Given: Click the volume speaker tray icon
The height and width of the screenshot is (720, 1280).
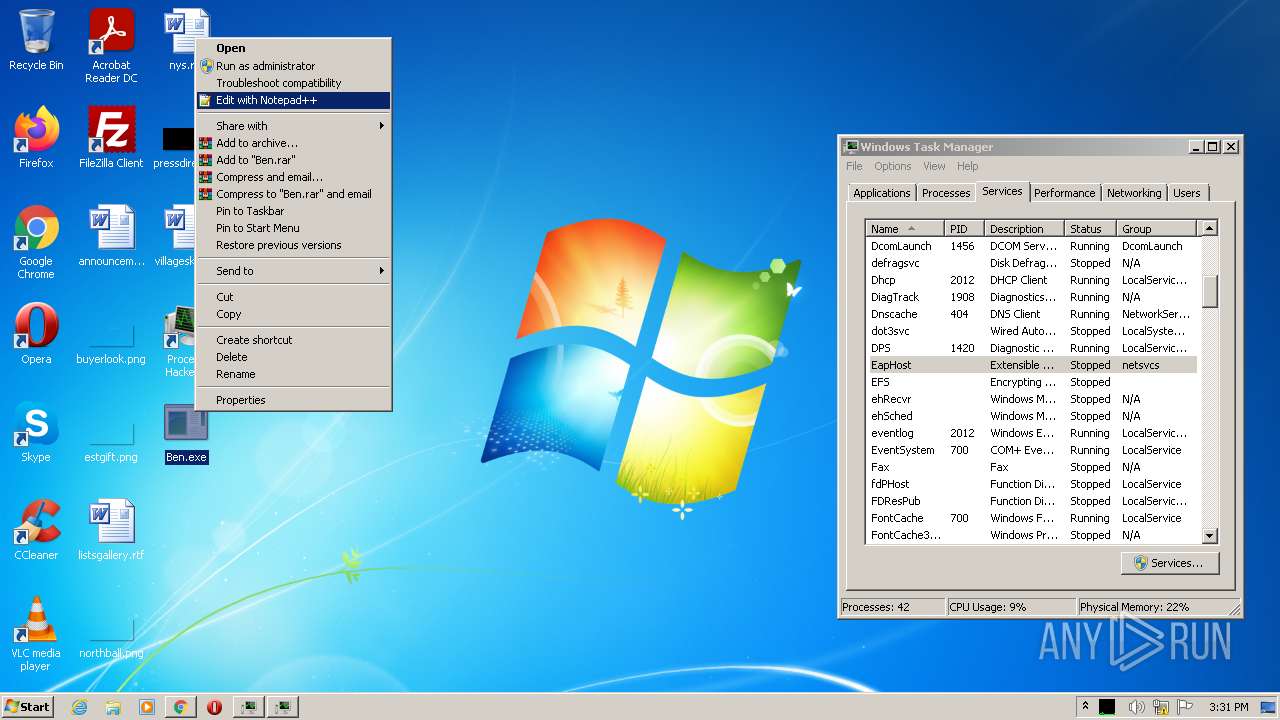Looking at the screenshot, I should click(x=1136, y=707).
